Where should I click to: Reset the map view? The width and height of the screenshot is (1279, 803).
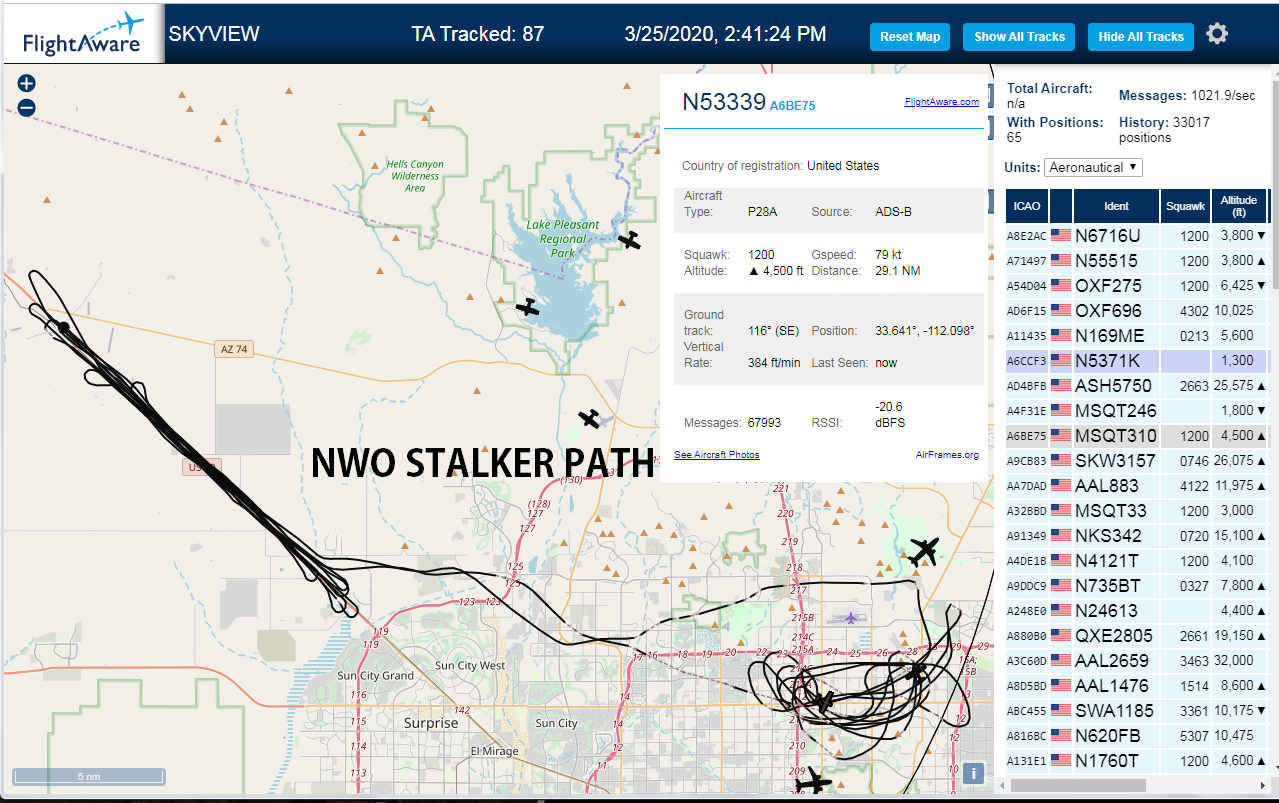click(910, 37)
